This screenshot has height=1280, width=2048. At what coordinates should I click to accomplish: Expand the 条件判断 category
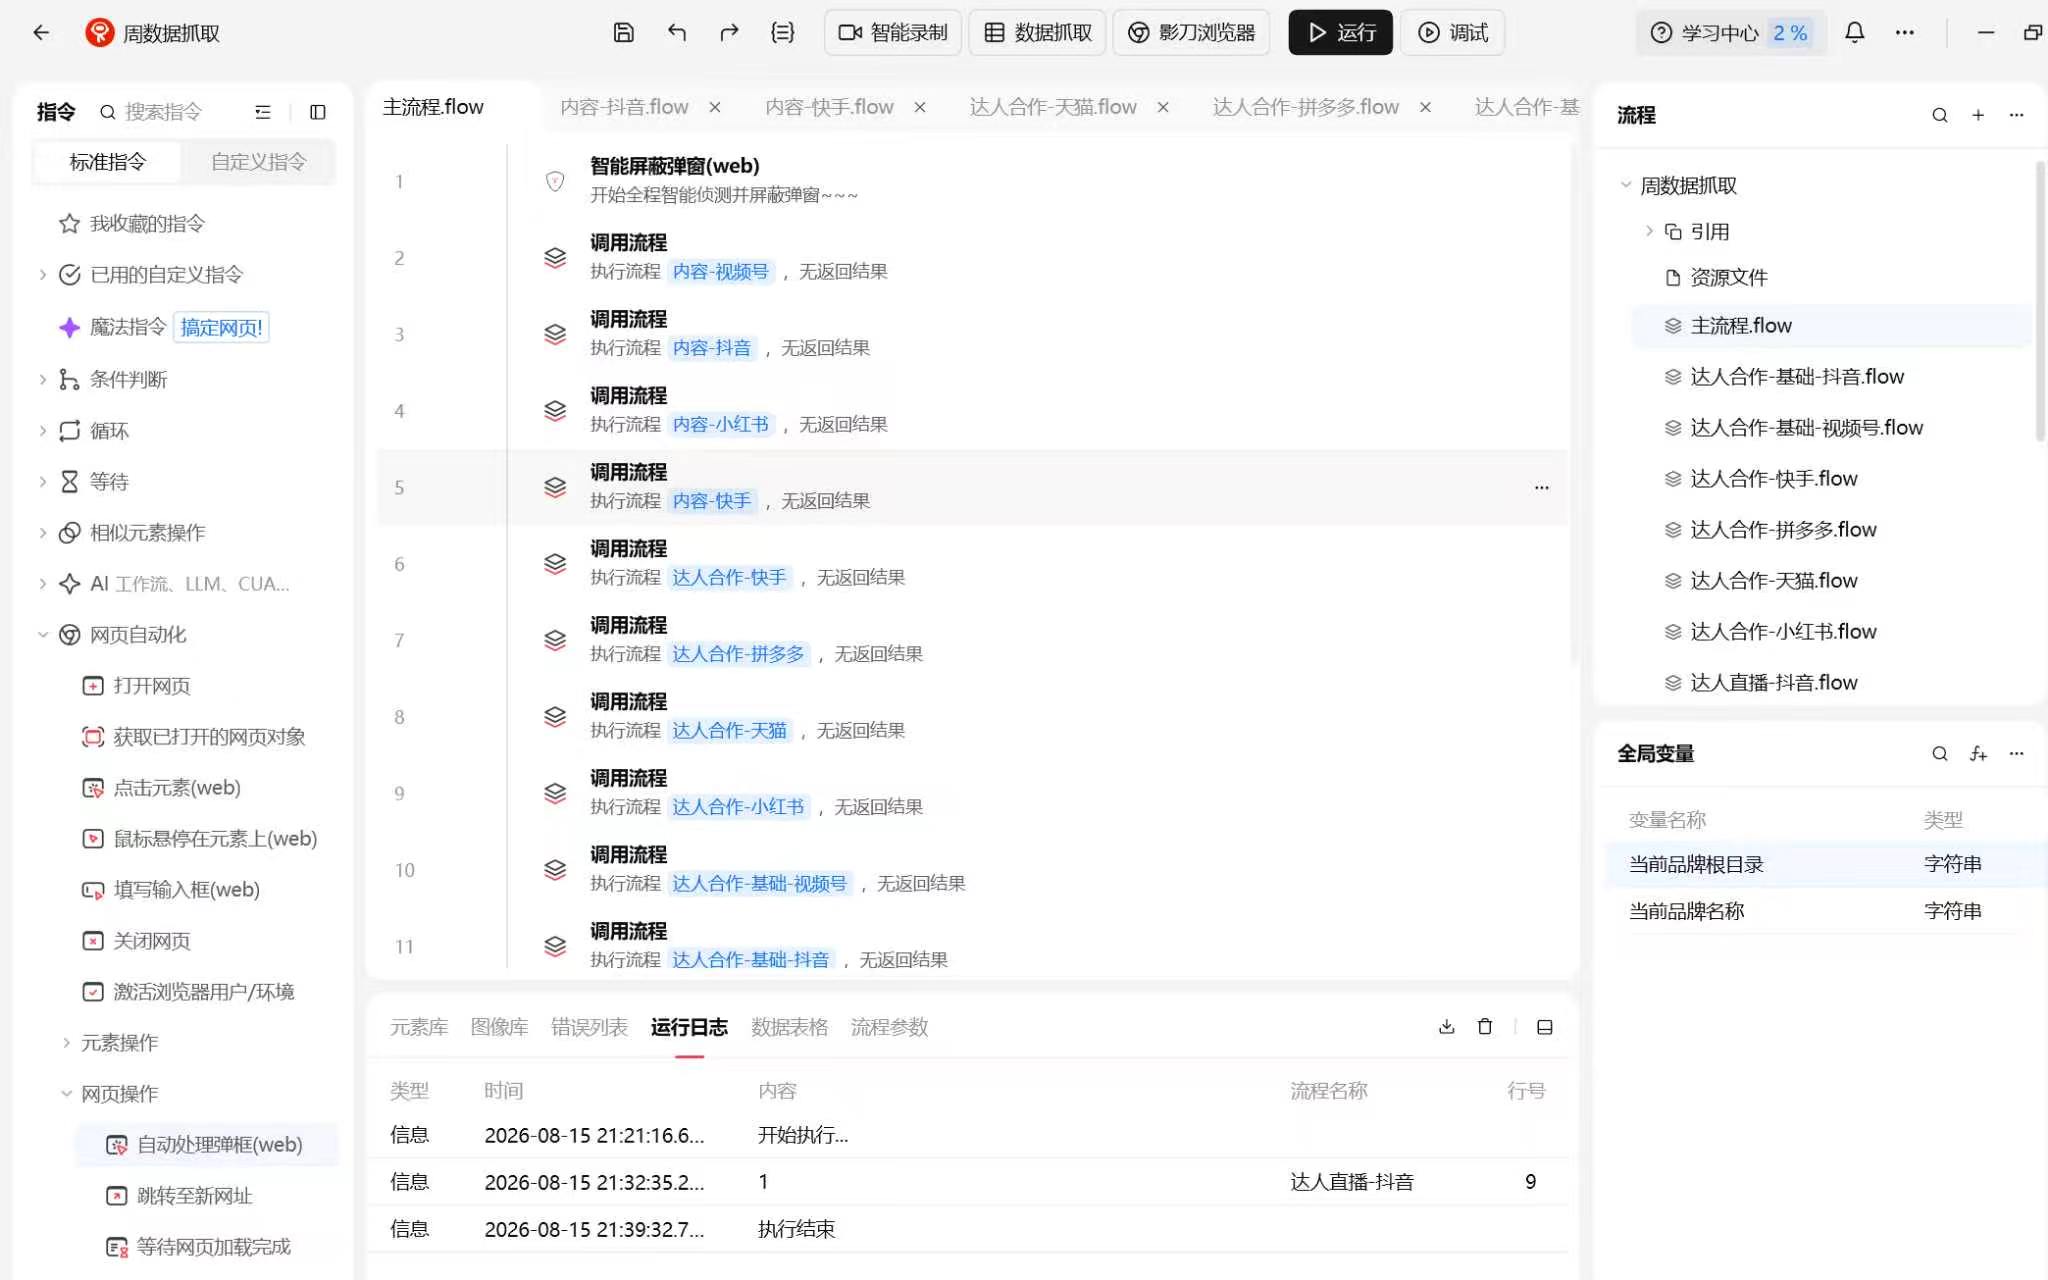(43, 380)
